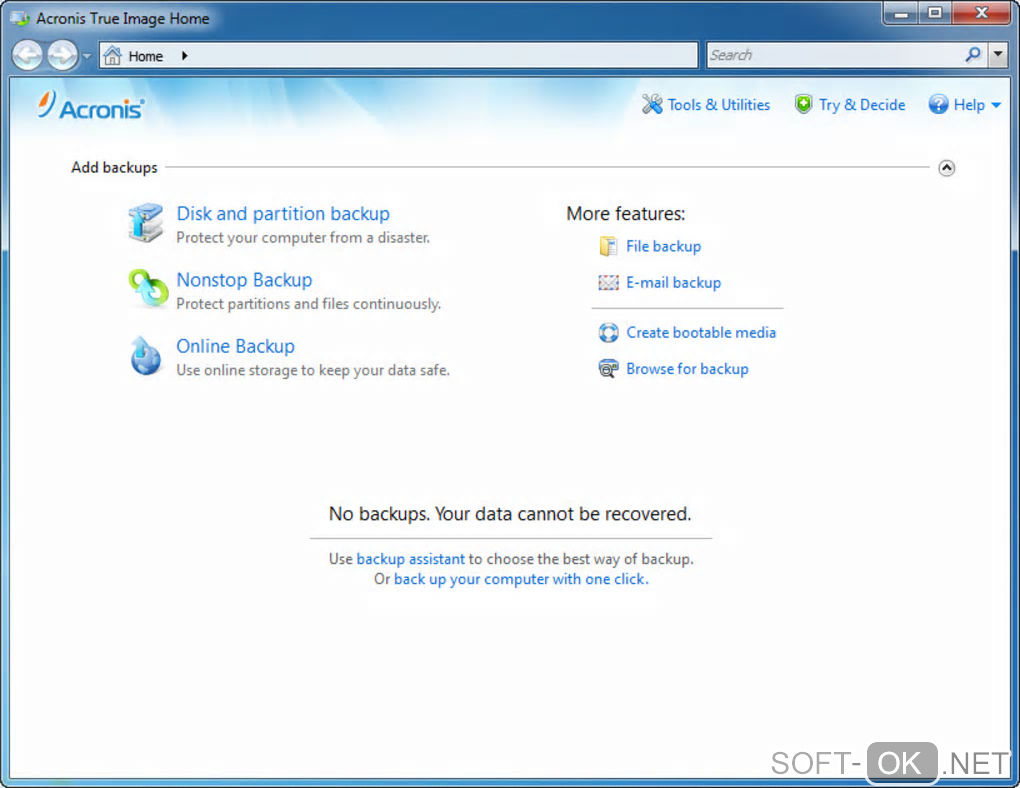This screenshot has height=788, width=1020.
Task: Select the File backup link
Action: pos(664,246)
